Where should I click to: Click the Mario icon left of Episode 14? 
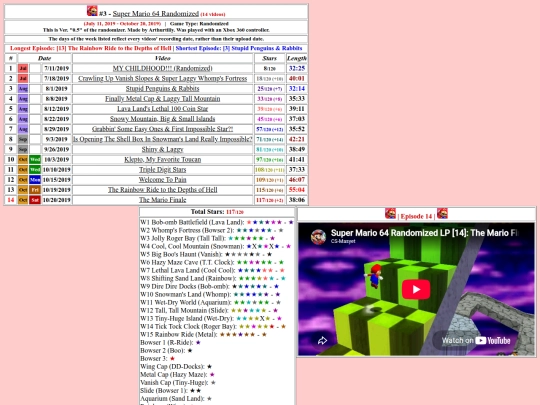tap(390, 214)
